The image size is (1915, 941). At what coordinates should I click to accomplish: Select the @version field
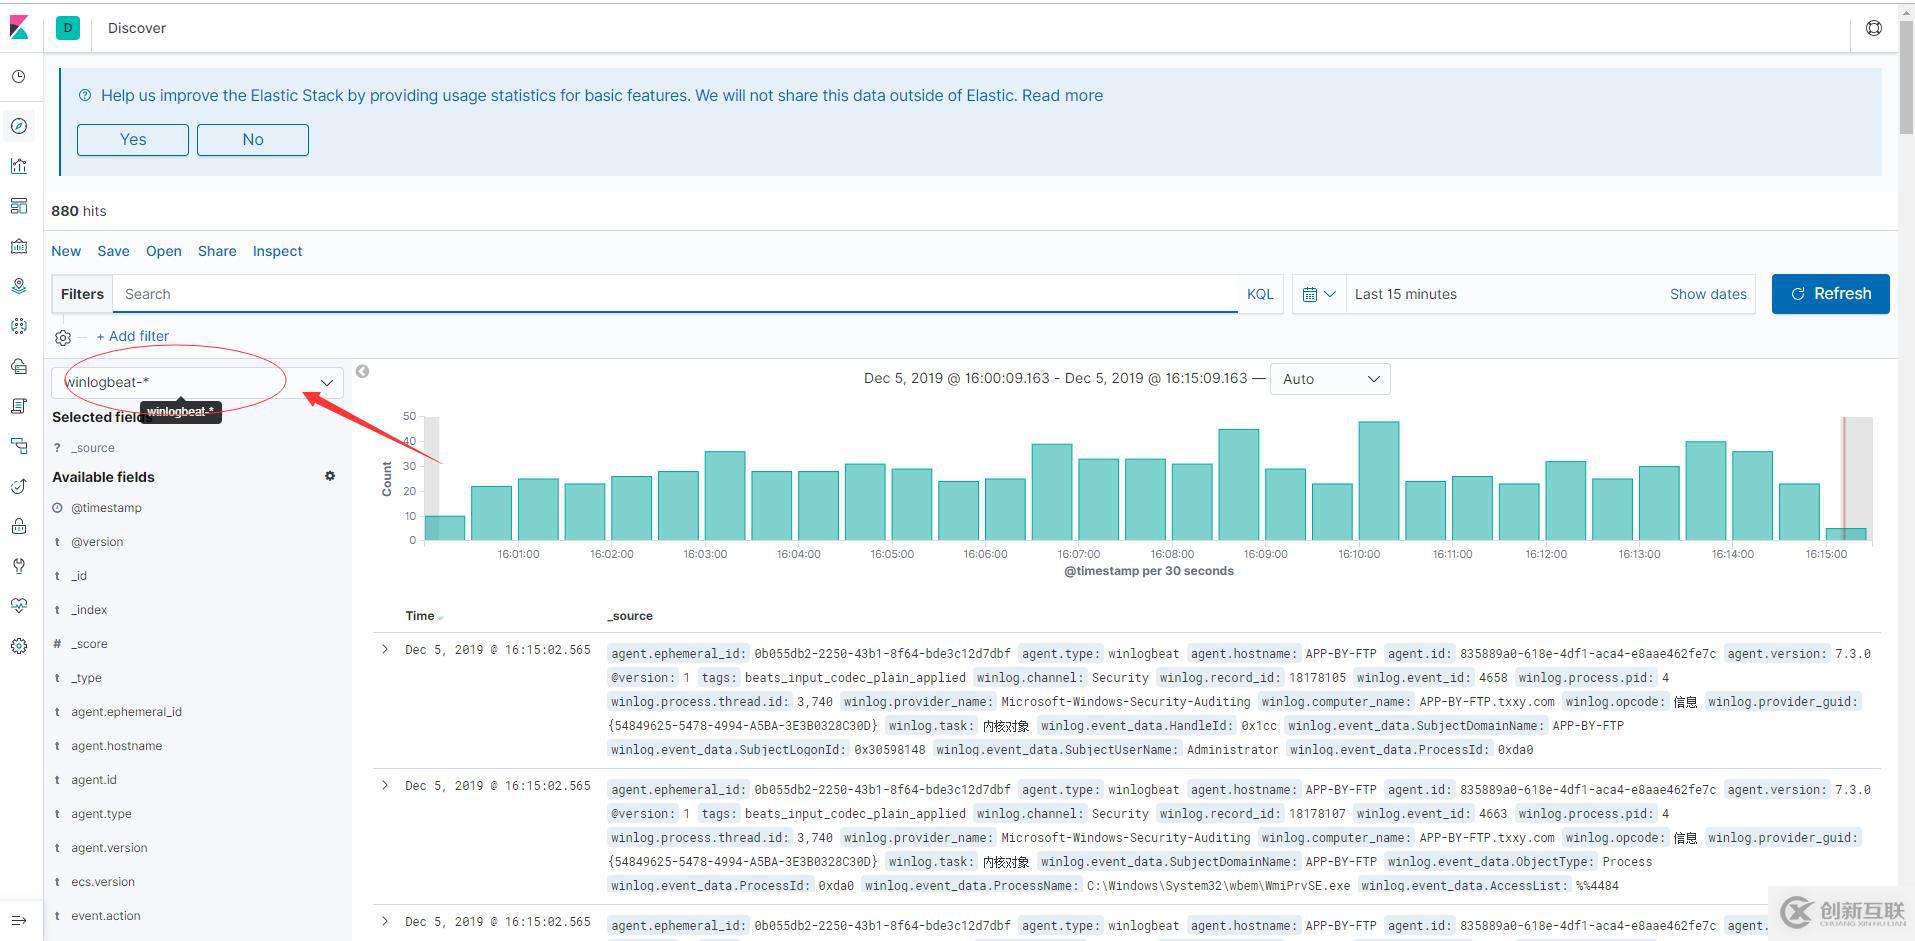click(x=97, y=542)
